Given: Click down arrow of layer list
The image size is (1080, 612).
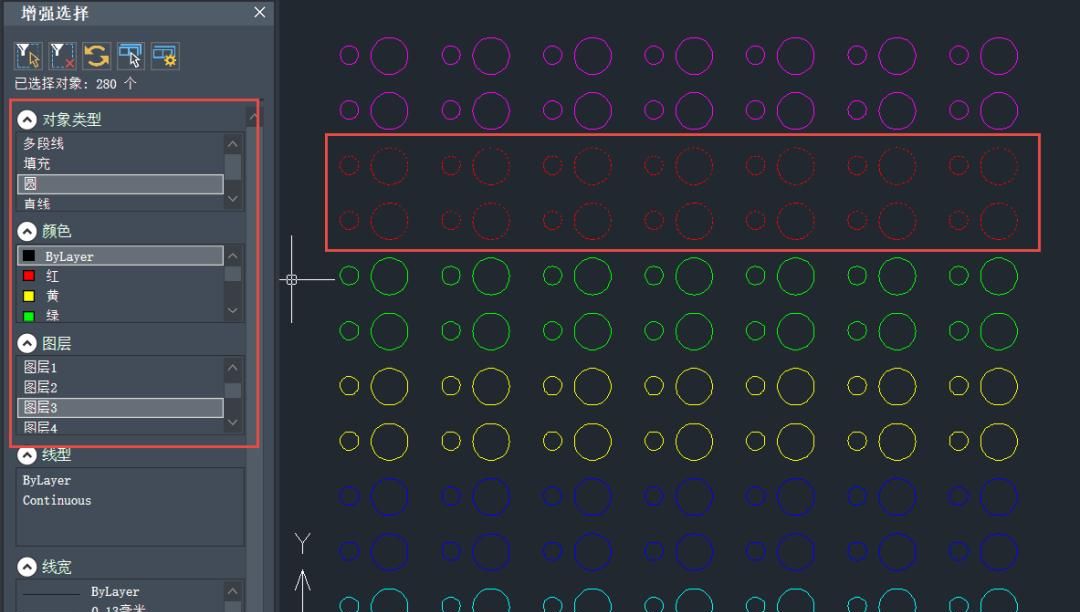Looking at the screenshot, I should (233, 422).
